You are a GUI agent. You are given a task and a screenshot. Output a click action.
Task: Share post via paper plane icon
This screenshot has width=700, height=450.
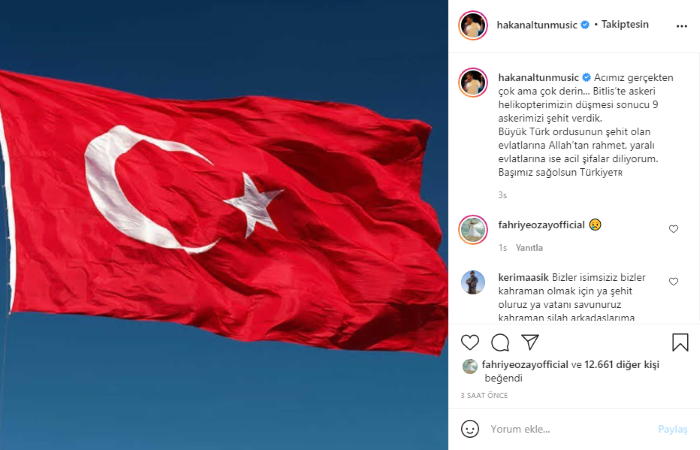click(x=530, y=342)
